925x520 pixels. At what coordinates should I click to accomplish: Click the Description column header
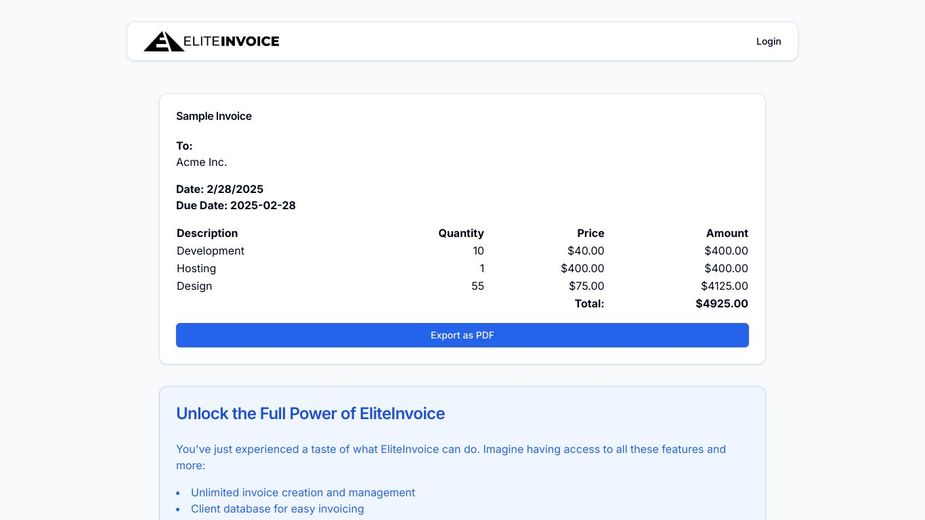[x=207, y=233]
